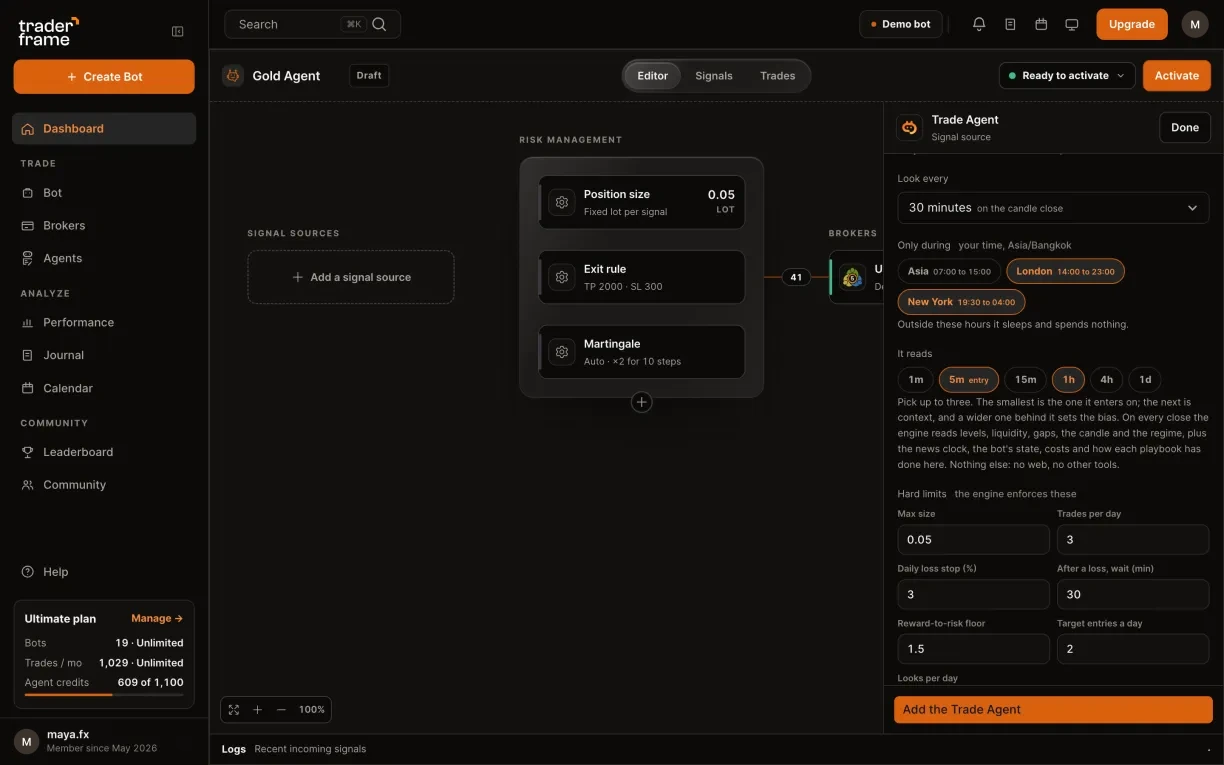Toggle the London session chip
Image resolution: width=1224 pixels, height=765 pixels.
point(1066,271)
